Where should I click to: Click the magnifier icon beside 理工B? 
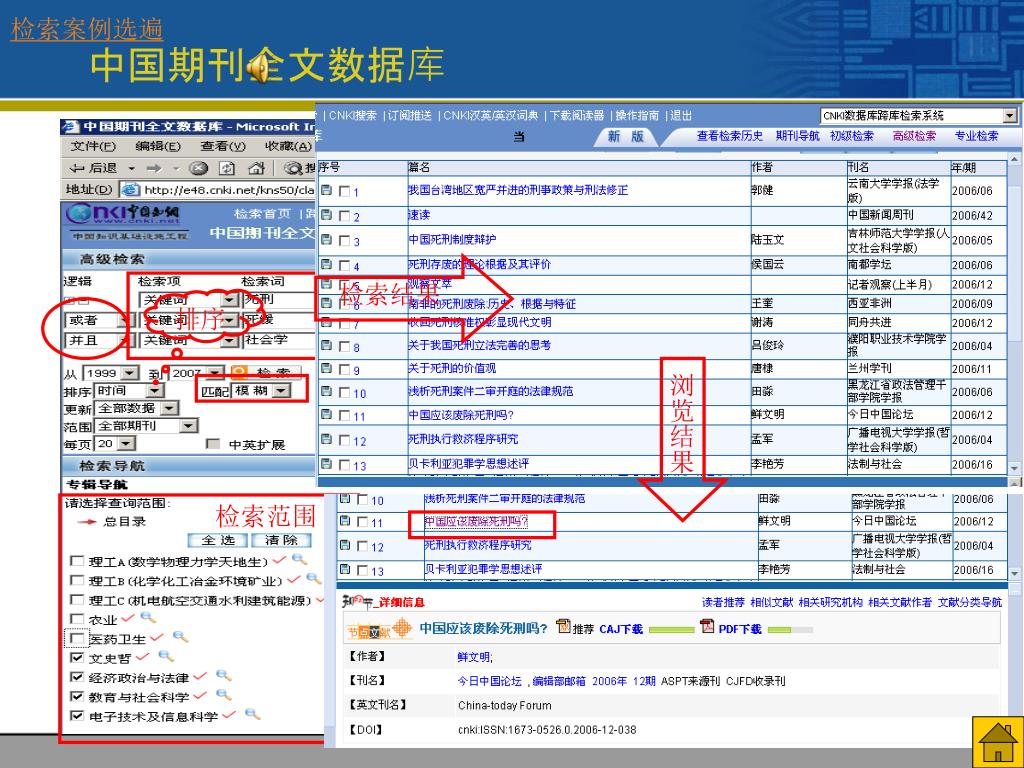(x=313, y=578)
